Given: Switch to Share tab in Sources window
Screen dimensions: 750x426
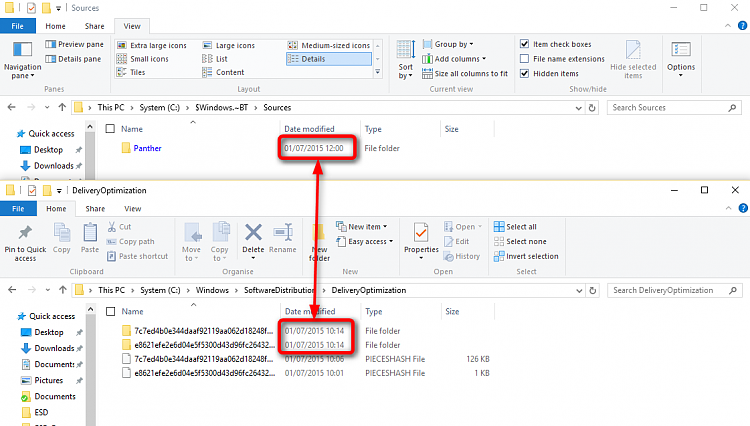Looking at the screenshot, I should tap(95, 26).
